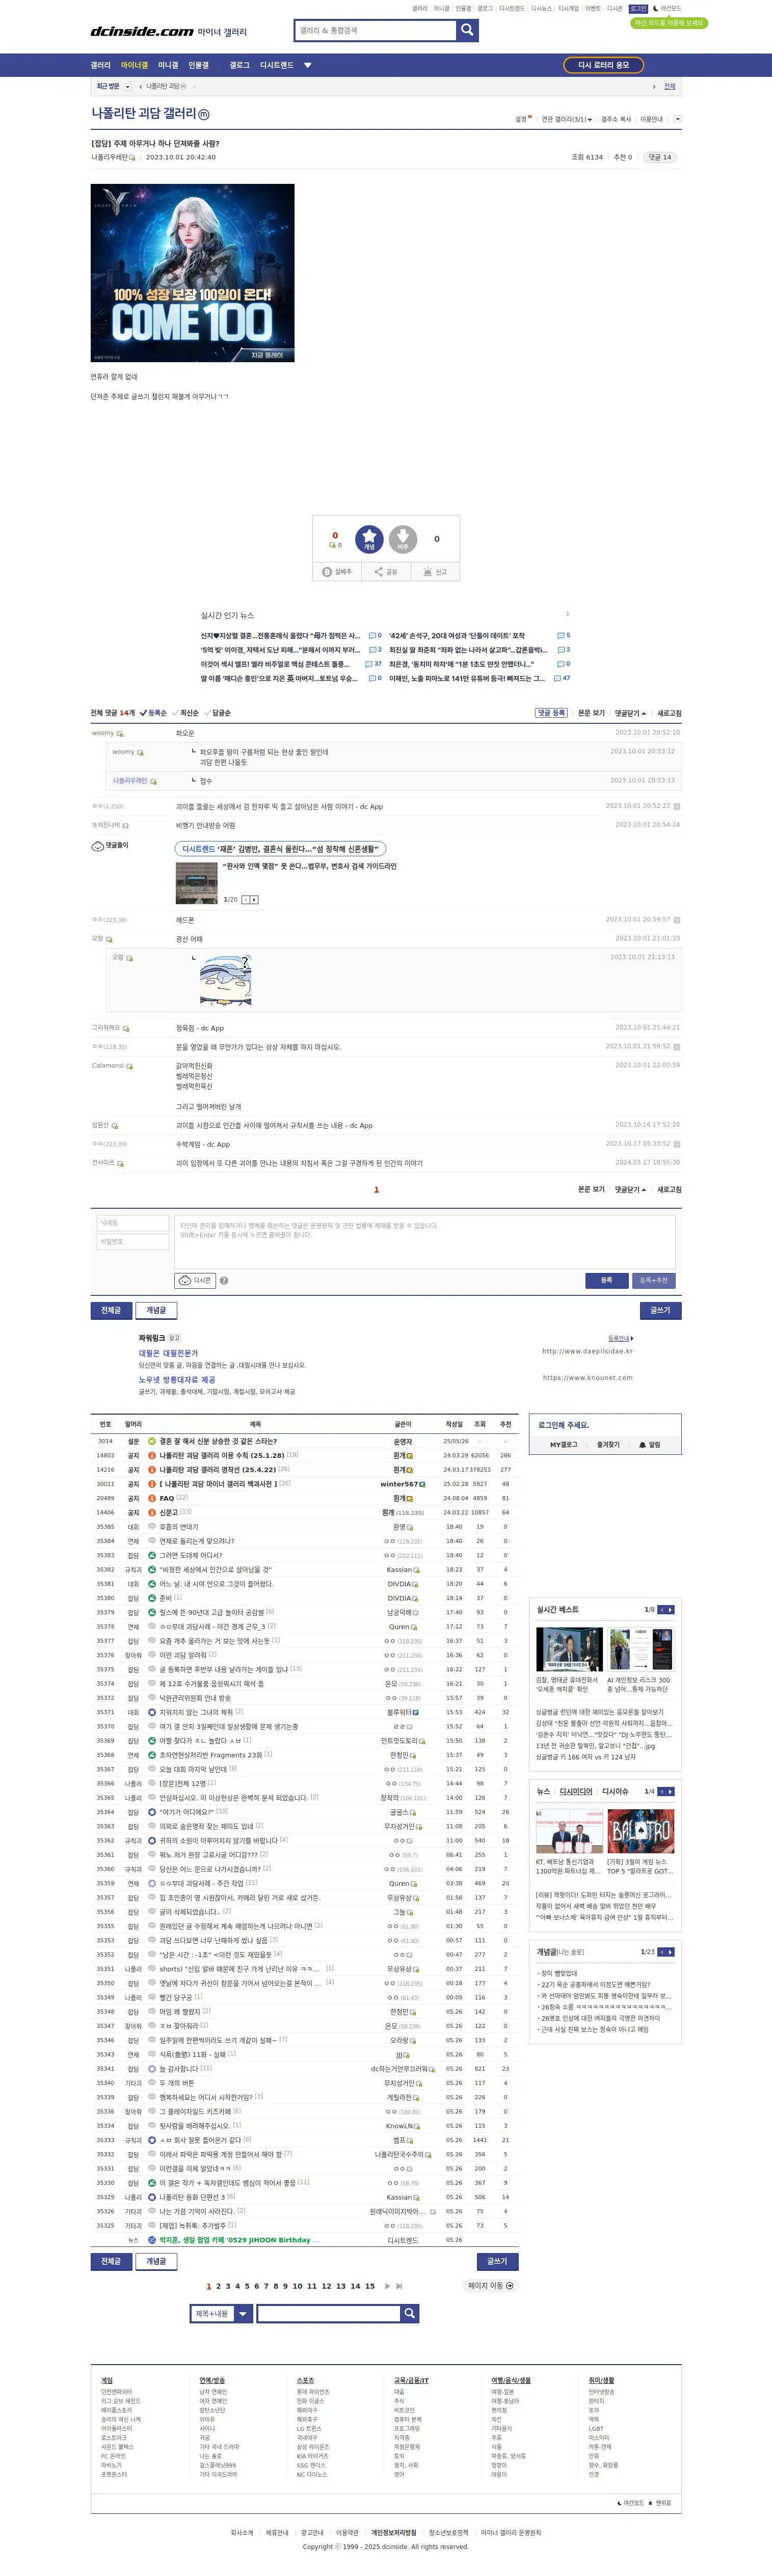Open 인물갤 tab in navigation bar
The image size is (772, 2576).
(x=199, y=65)
